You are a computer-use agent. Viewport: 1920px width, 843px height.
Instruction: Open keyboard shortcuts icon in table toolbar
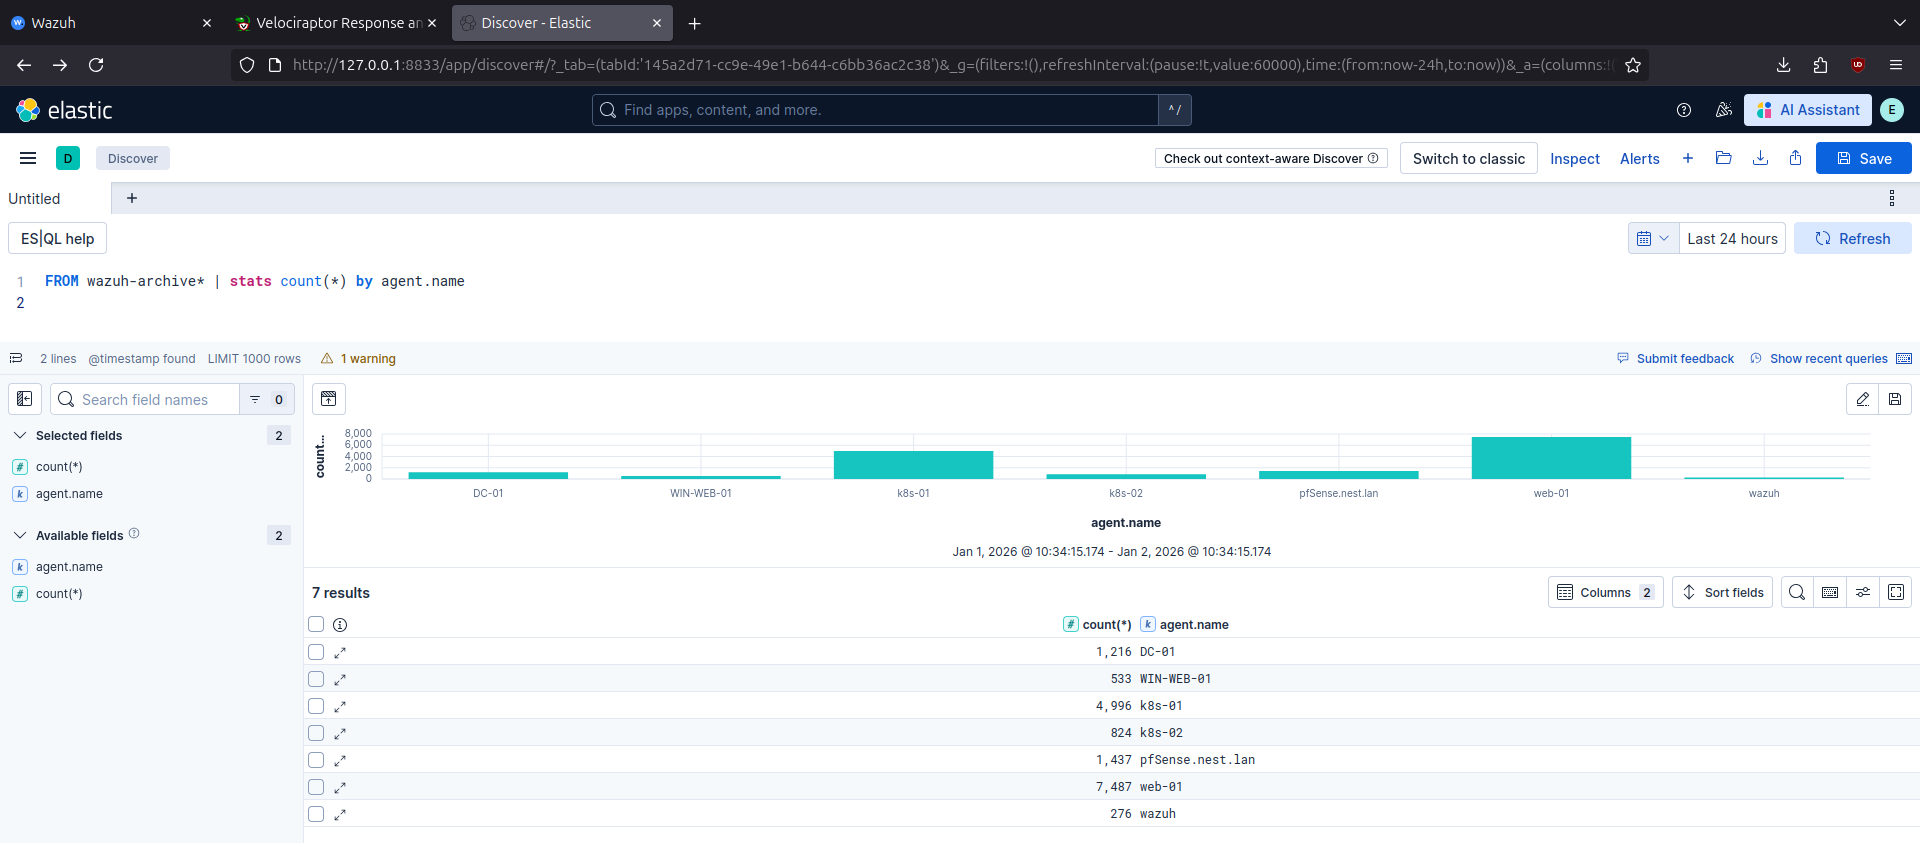click(x=1830, y=592)
